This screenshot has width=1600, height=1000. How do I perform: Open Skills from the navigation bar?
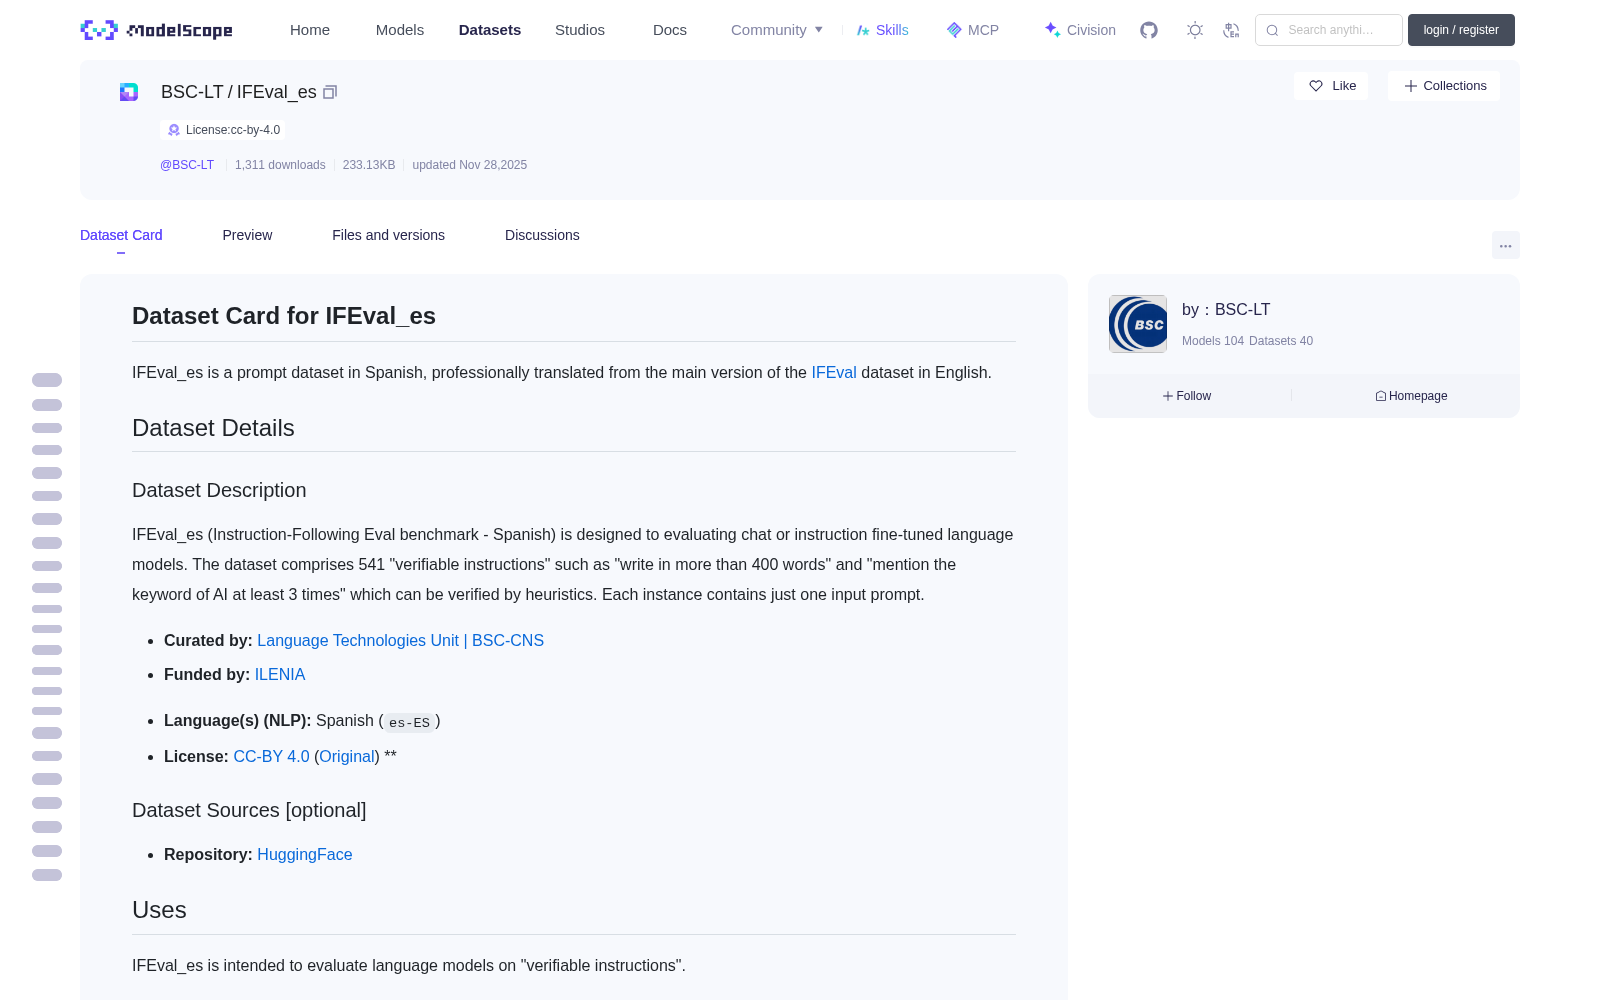(x=882, y=30)
